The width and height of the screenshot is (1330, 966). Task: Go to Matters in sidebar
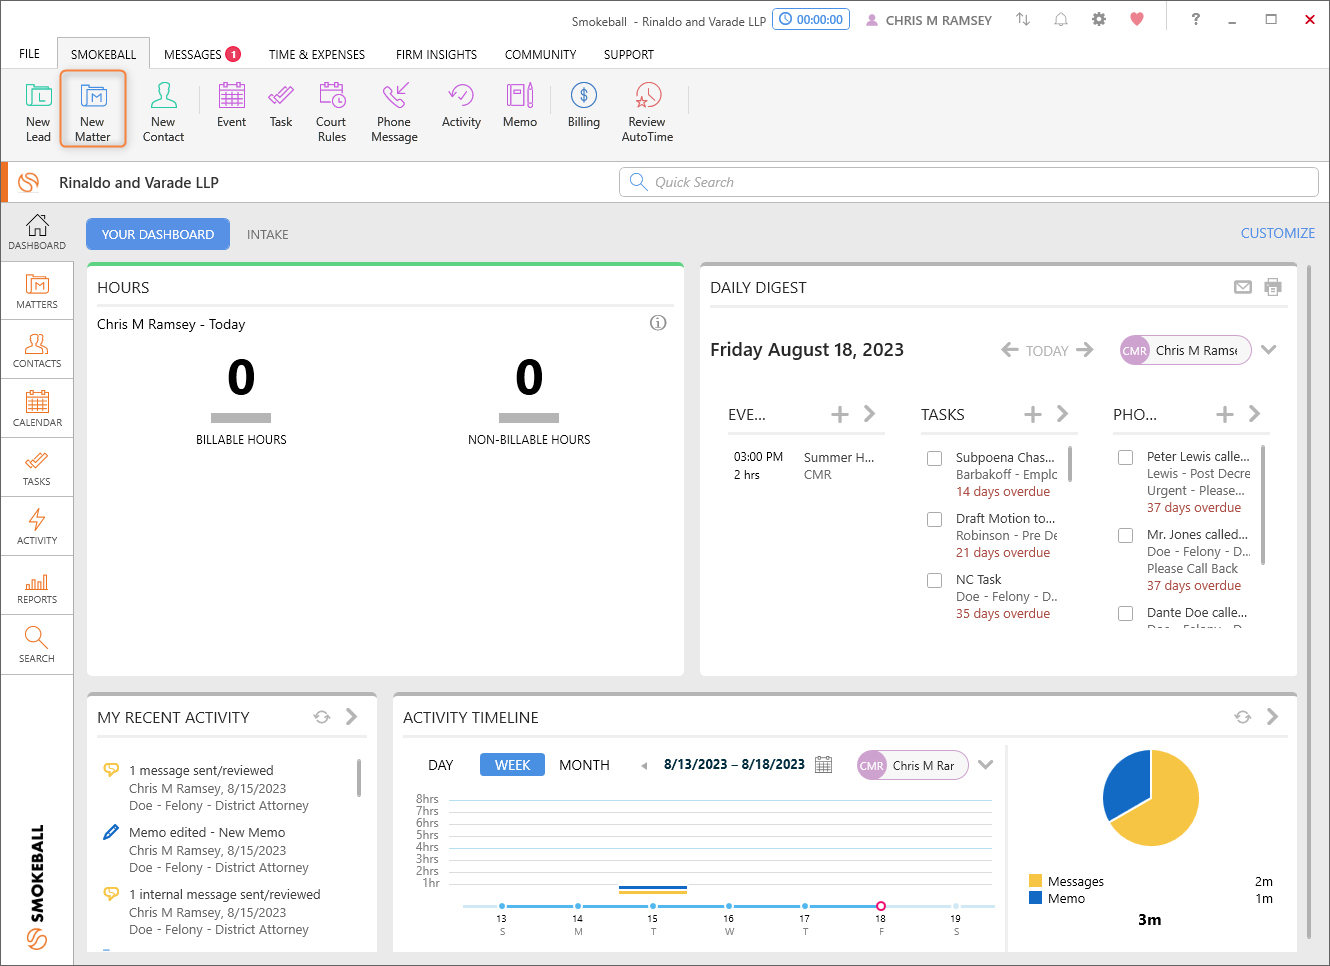coord(37,291)
